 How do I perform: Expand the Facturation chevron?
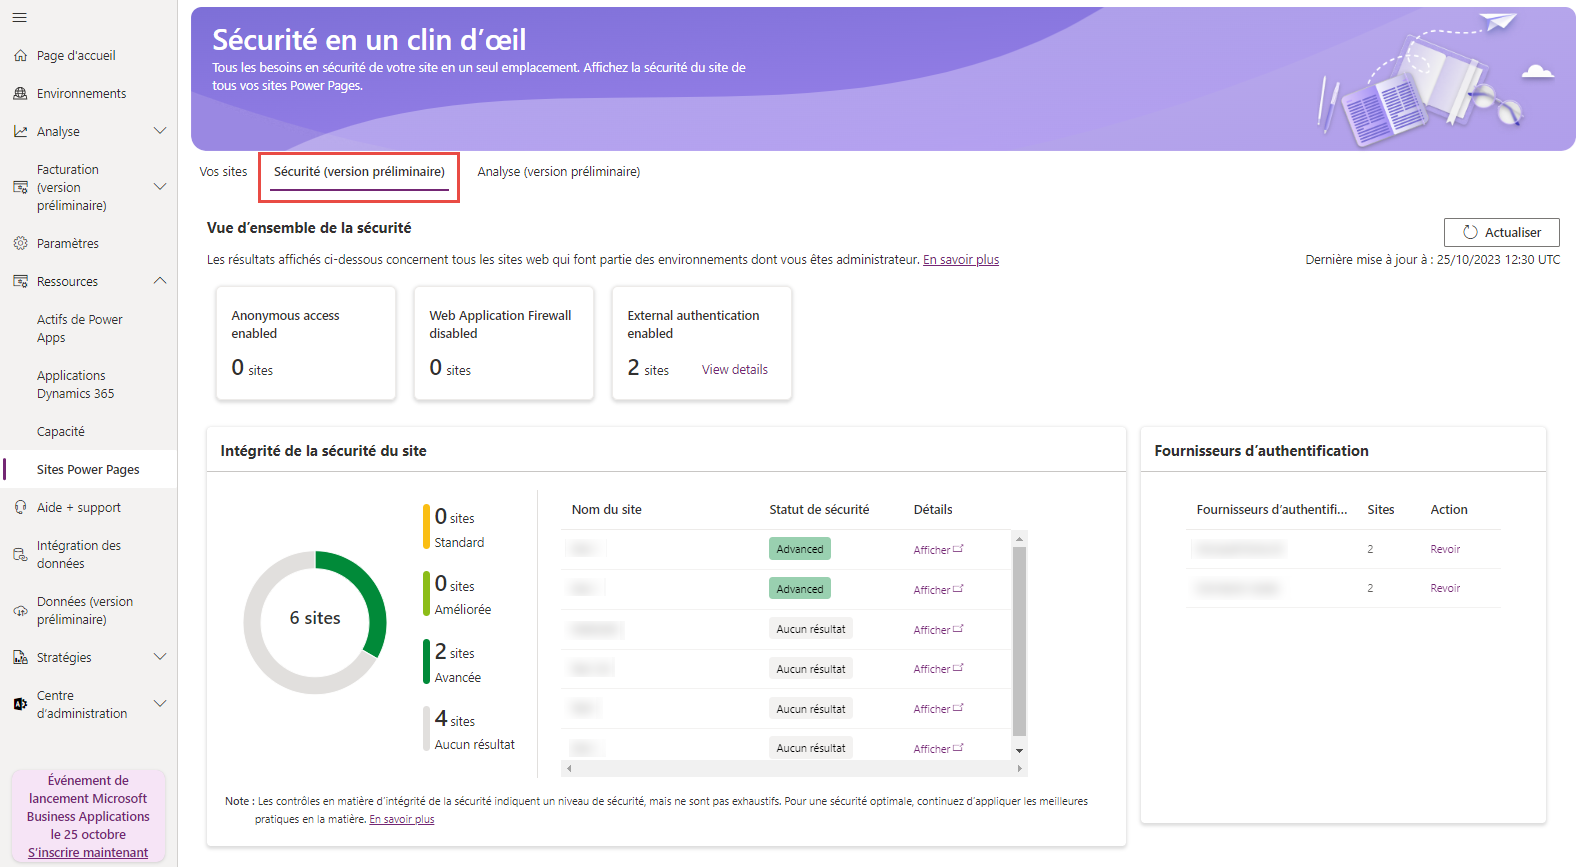160,187
